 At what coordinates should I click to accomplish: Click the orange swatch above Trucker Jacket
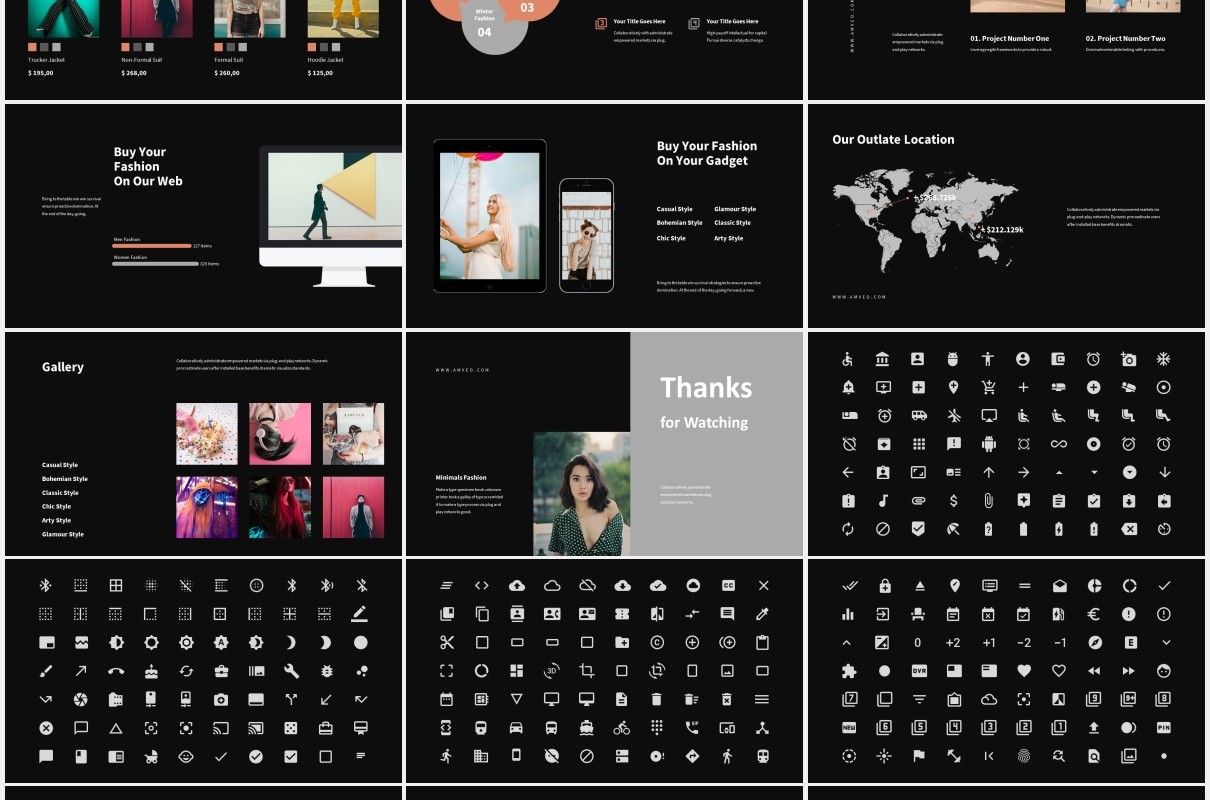point(32,47)
